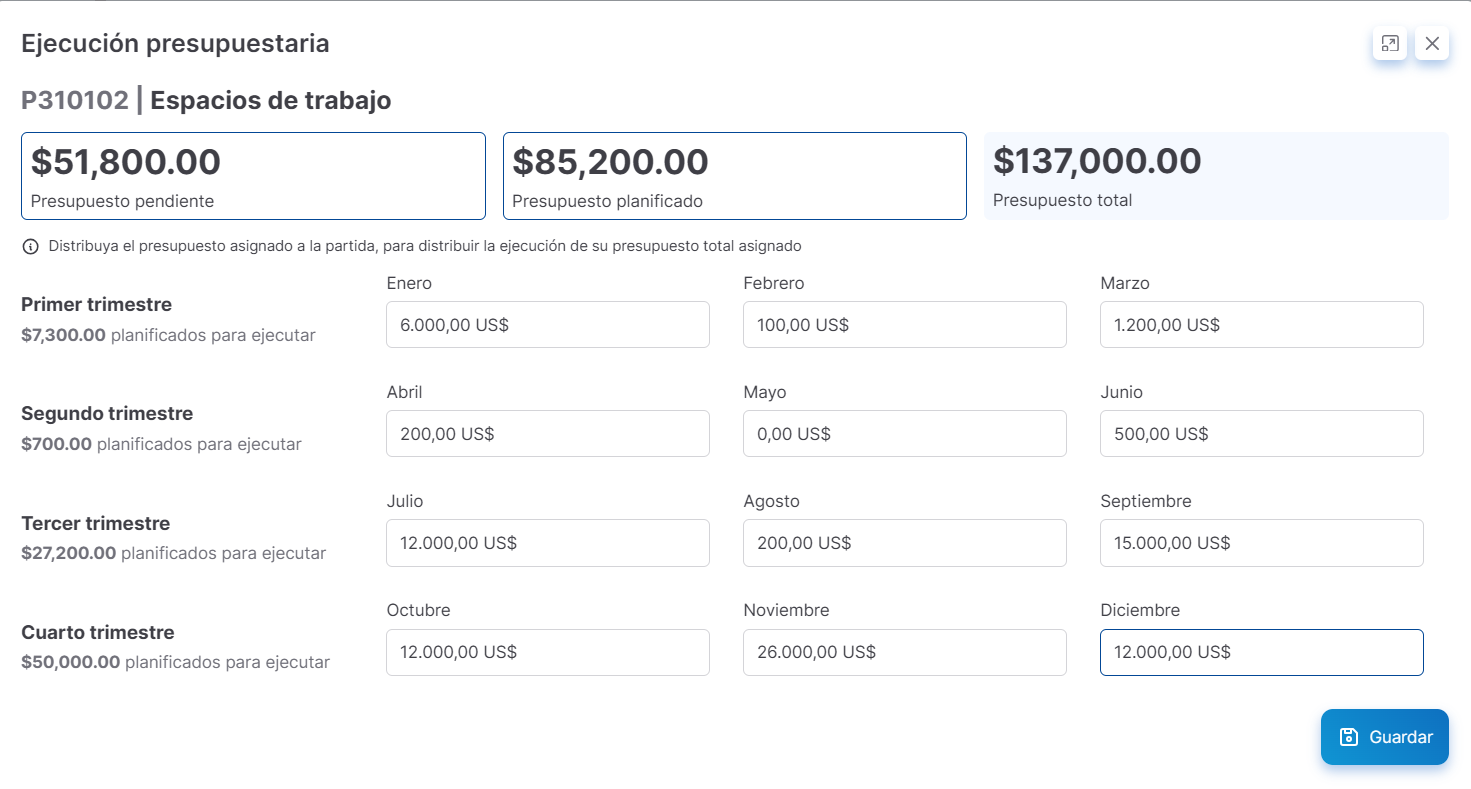
Task: Close the Ejecución presupuestaria dialog
Action: click(x=1432, y=43)
